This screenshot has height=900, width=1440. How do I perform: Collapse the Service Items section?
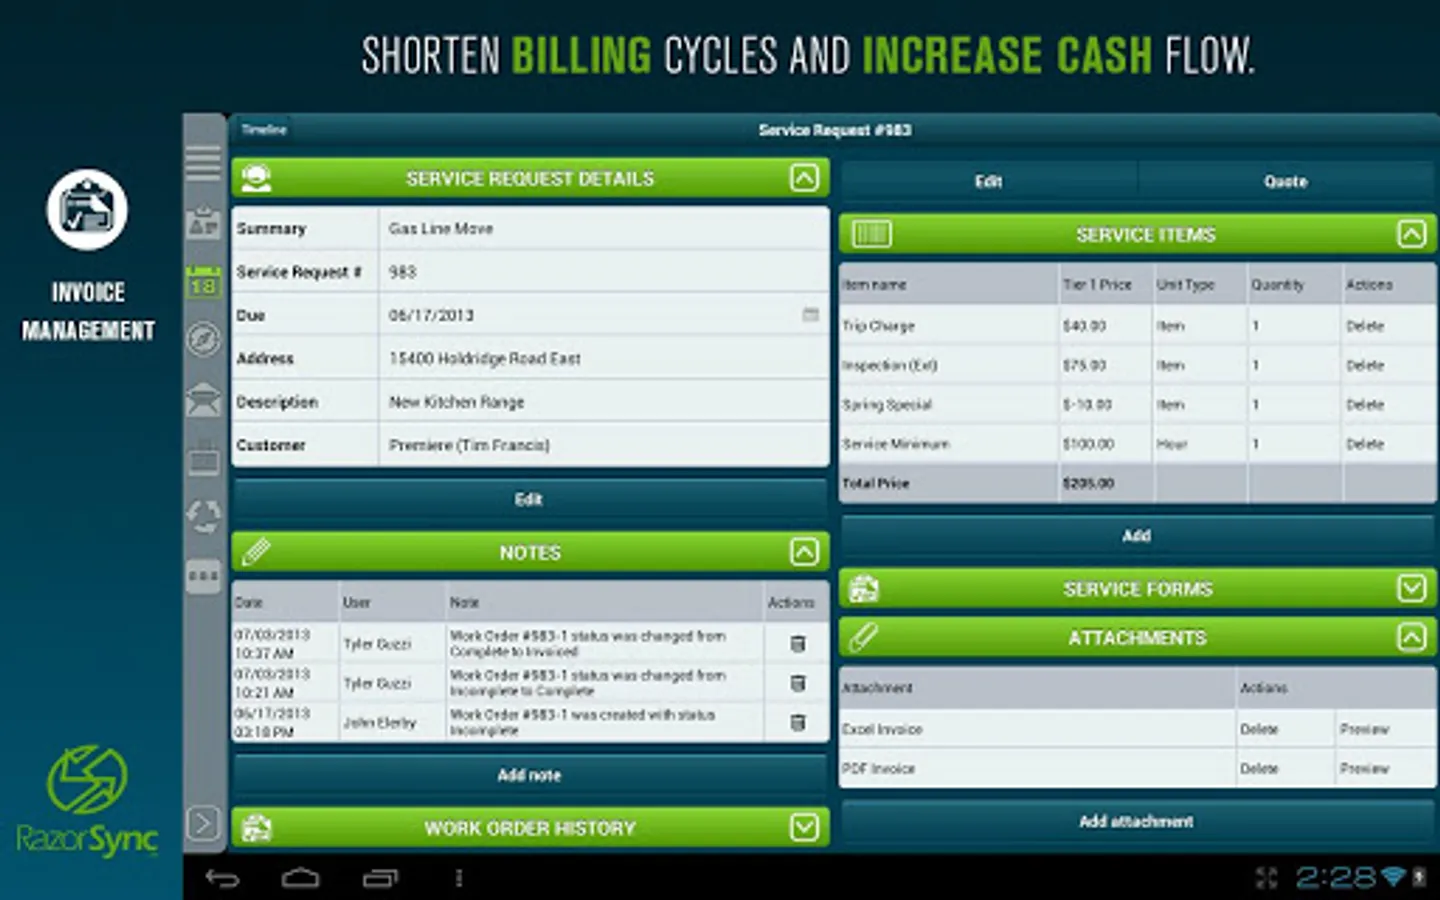pos(1411,234)
